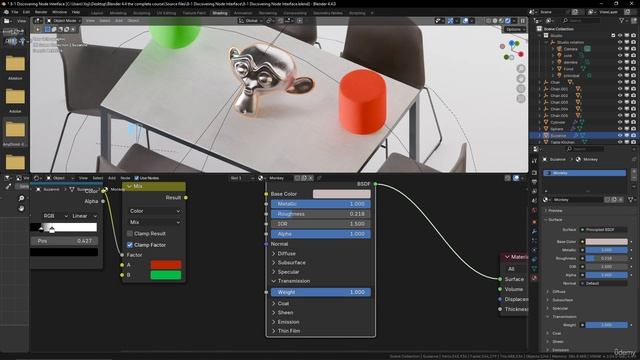Open the Linear interpolation dropdown
This screenshot has width=640, height=360.
[84, 216]
